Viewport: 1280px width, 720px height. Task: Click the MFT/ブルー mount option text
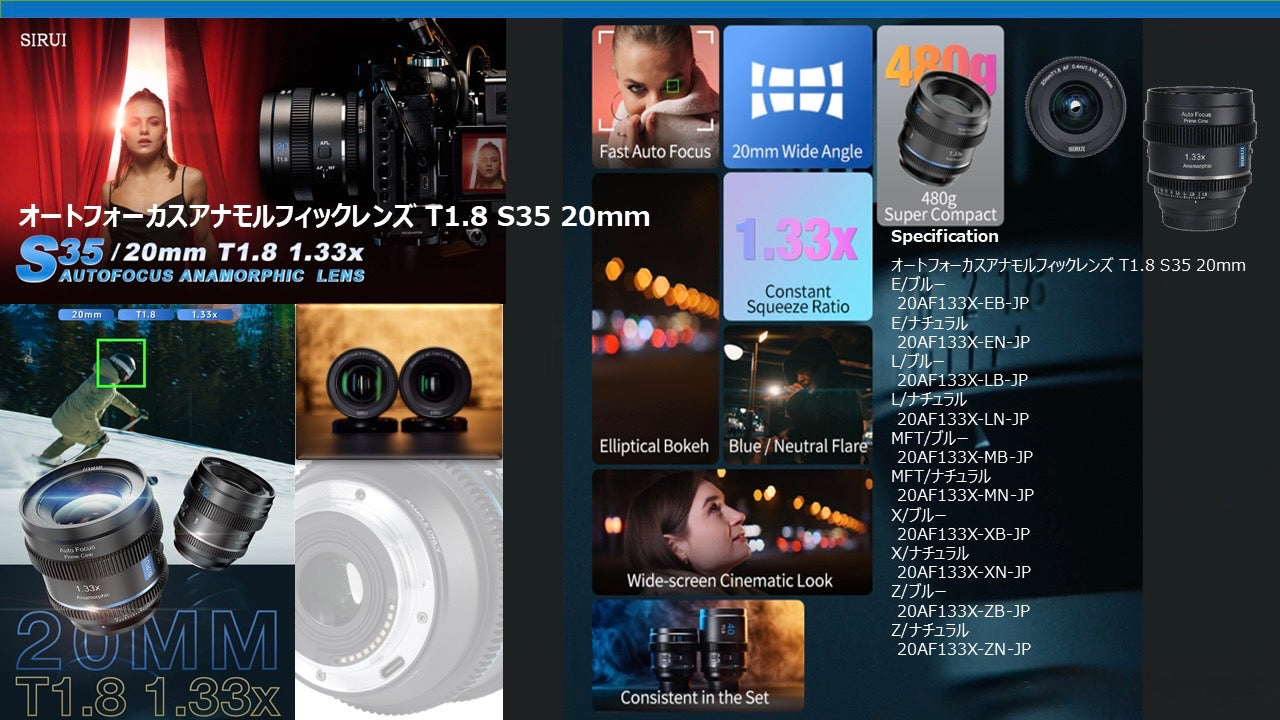[929, 438]
